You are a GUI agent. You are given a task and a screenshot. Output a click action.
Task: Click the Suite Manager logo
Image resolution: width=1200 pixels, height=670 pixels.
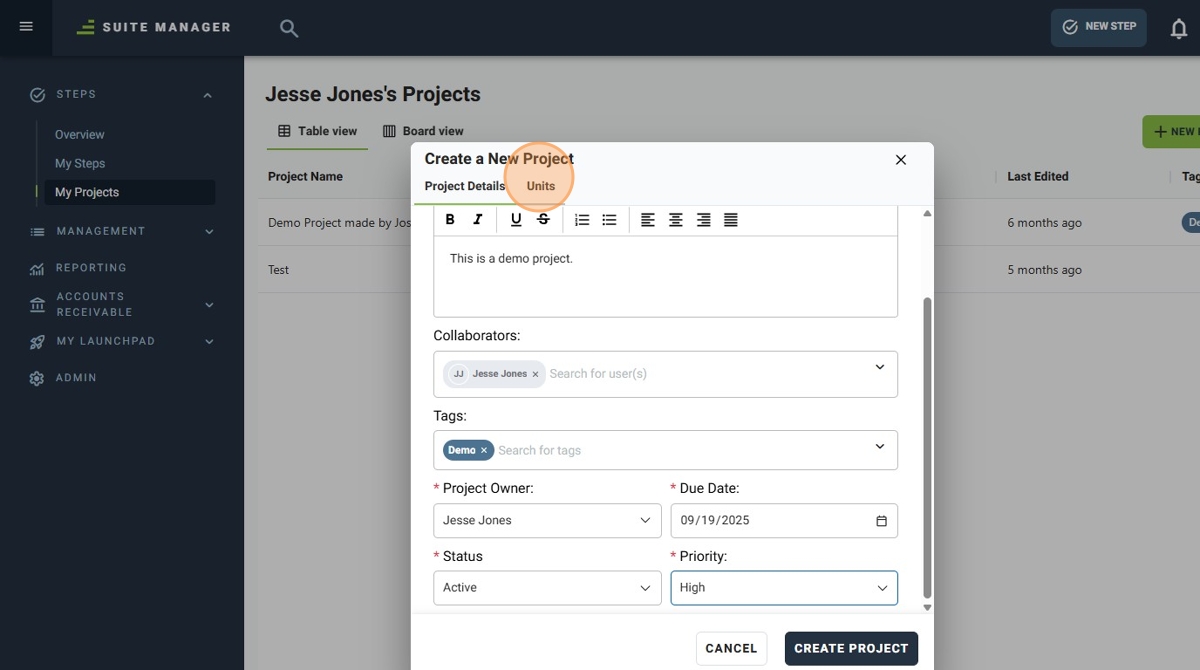[154, 27]
